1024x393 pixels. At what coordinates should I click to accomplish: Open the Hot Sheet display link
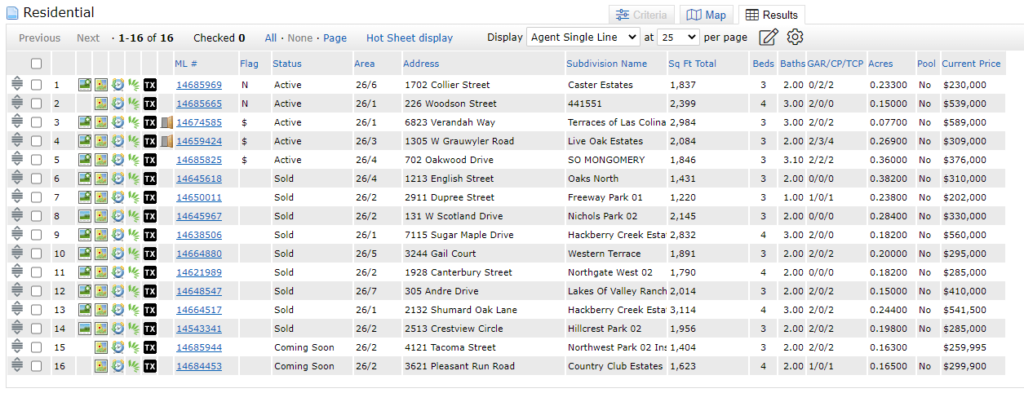[x=409, y=38]
